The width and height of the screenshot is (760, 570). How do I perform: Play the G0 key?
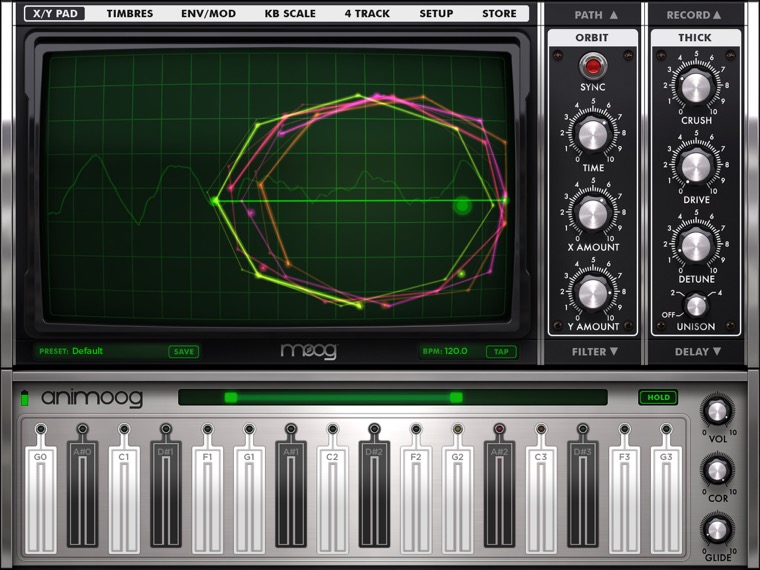point(41,499)
